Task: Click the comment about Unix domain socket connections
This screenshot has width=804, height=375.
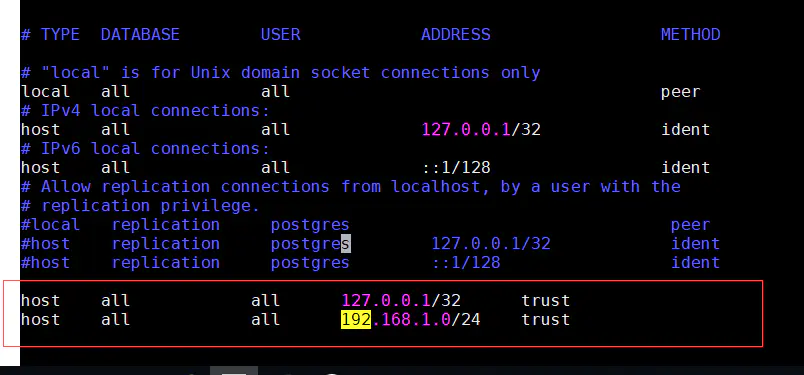Action: [x=280, y=72]
